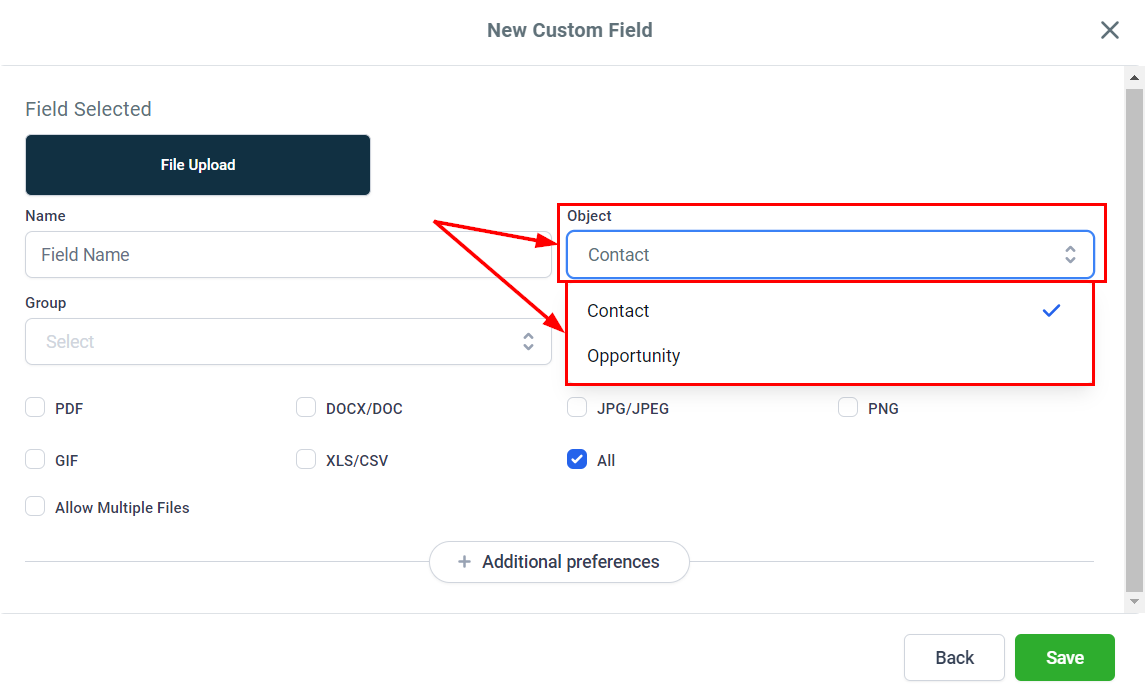Click the Group dropdown chevron arrows
The image size is (1145, 695).
pos(528,342)
